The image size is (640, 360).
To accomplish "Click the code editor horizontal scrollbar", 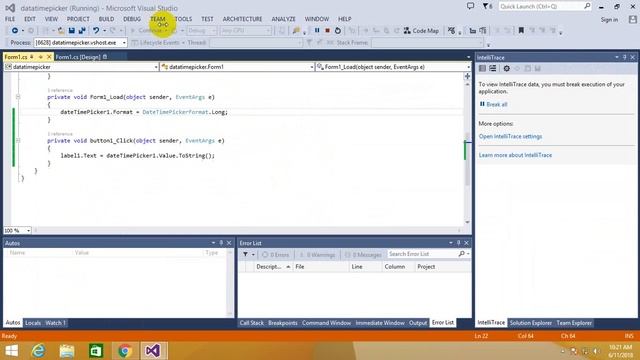I will point(248,231).
